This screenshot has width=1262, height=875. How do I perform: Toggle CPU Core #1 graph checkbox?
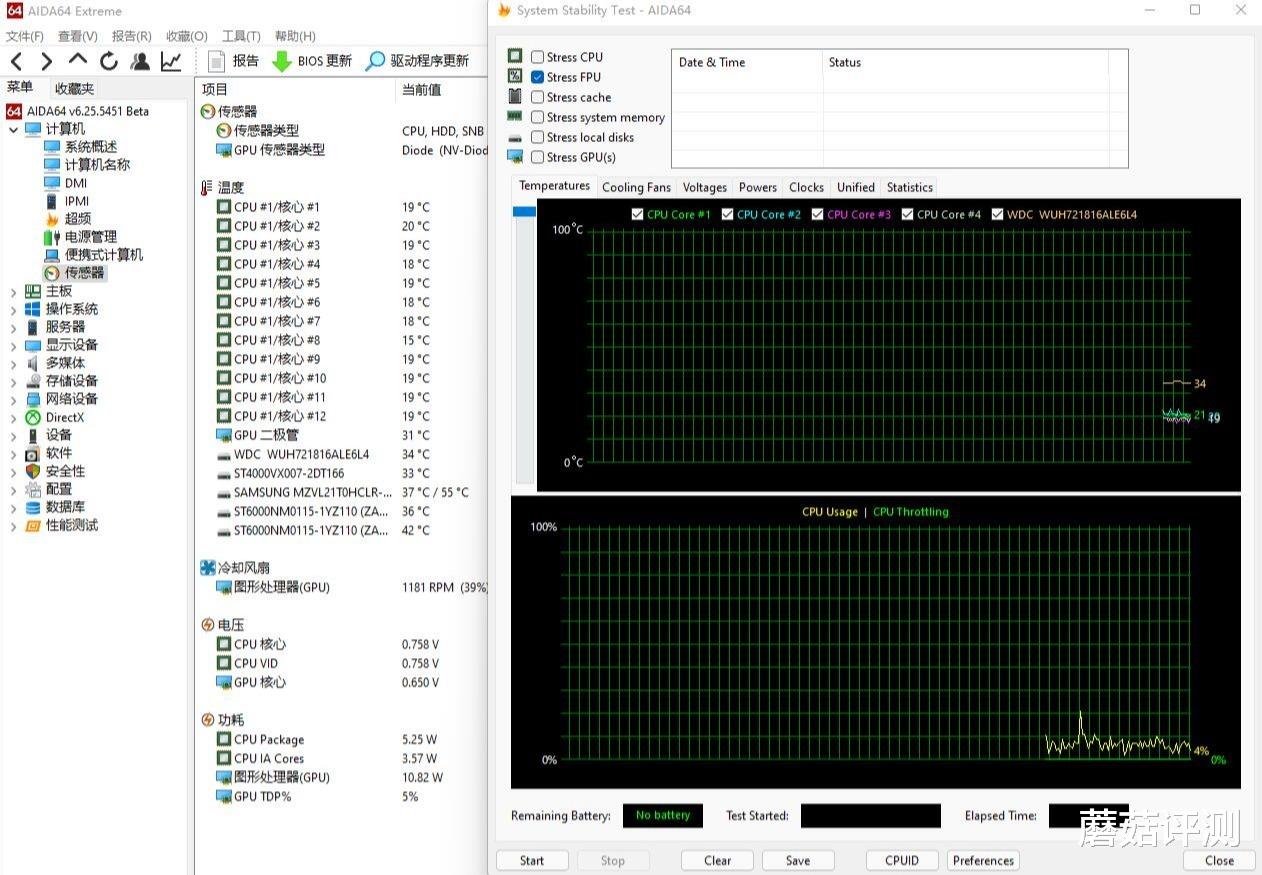638,214
